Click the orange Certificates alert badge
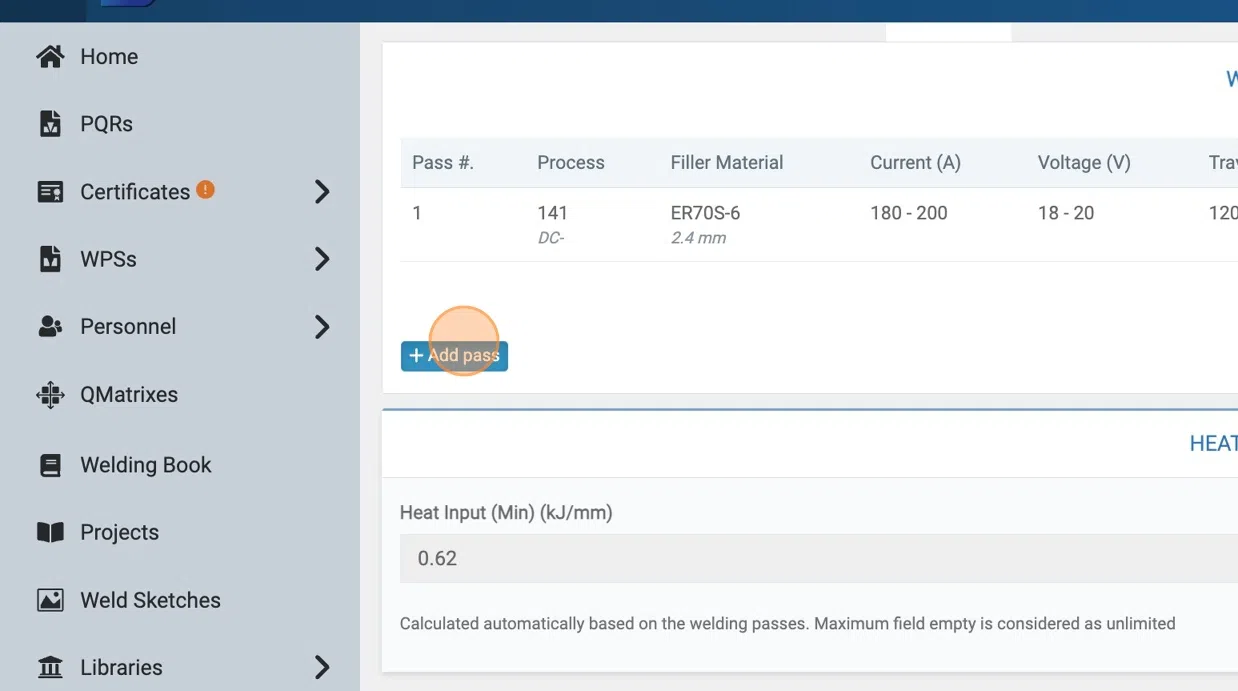This screenshot has height=691, width=1238. [205, 189]
